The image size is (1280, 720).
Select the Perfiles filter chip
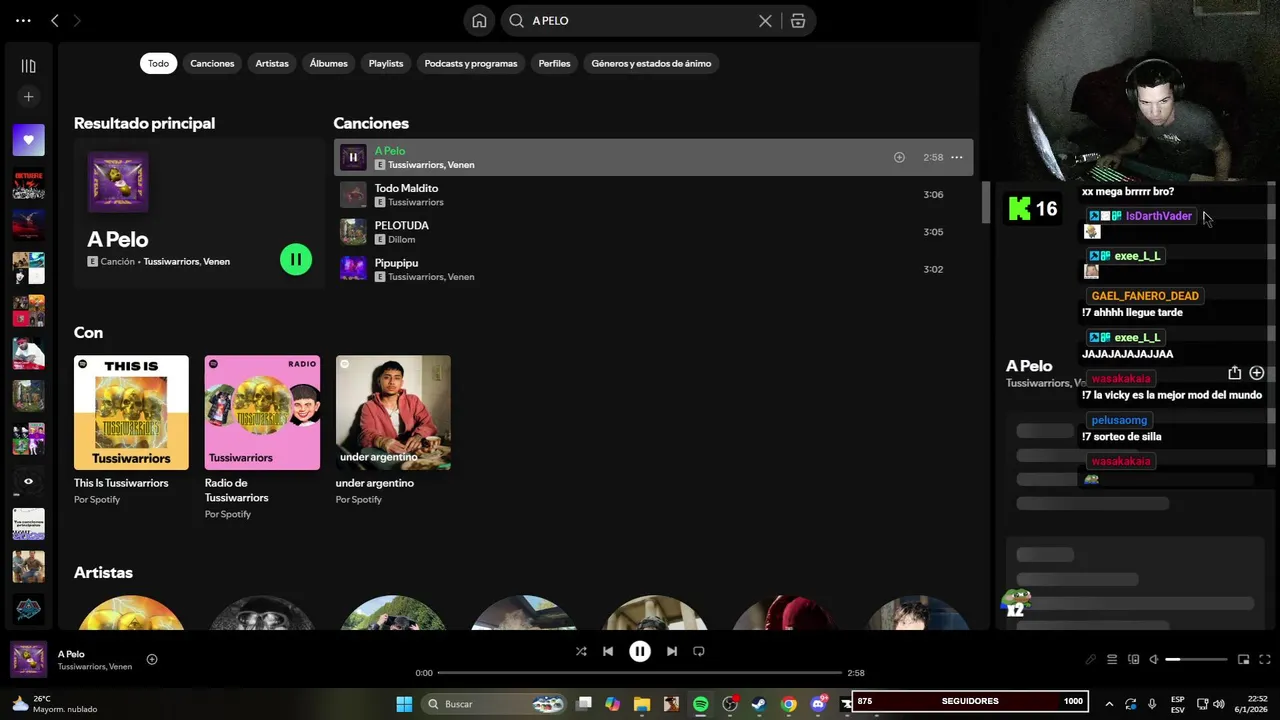pos(554,63)
